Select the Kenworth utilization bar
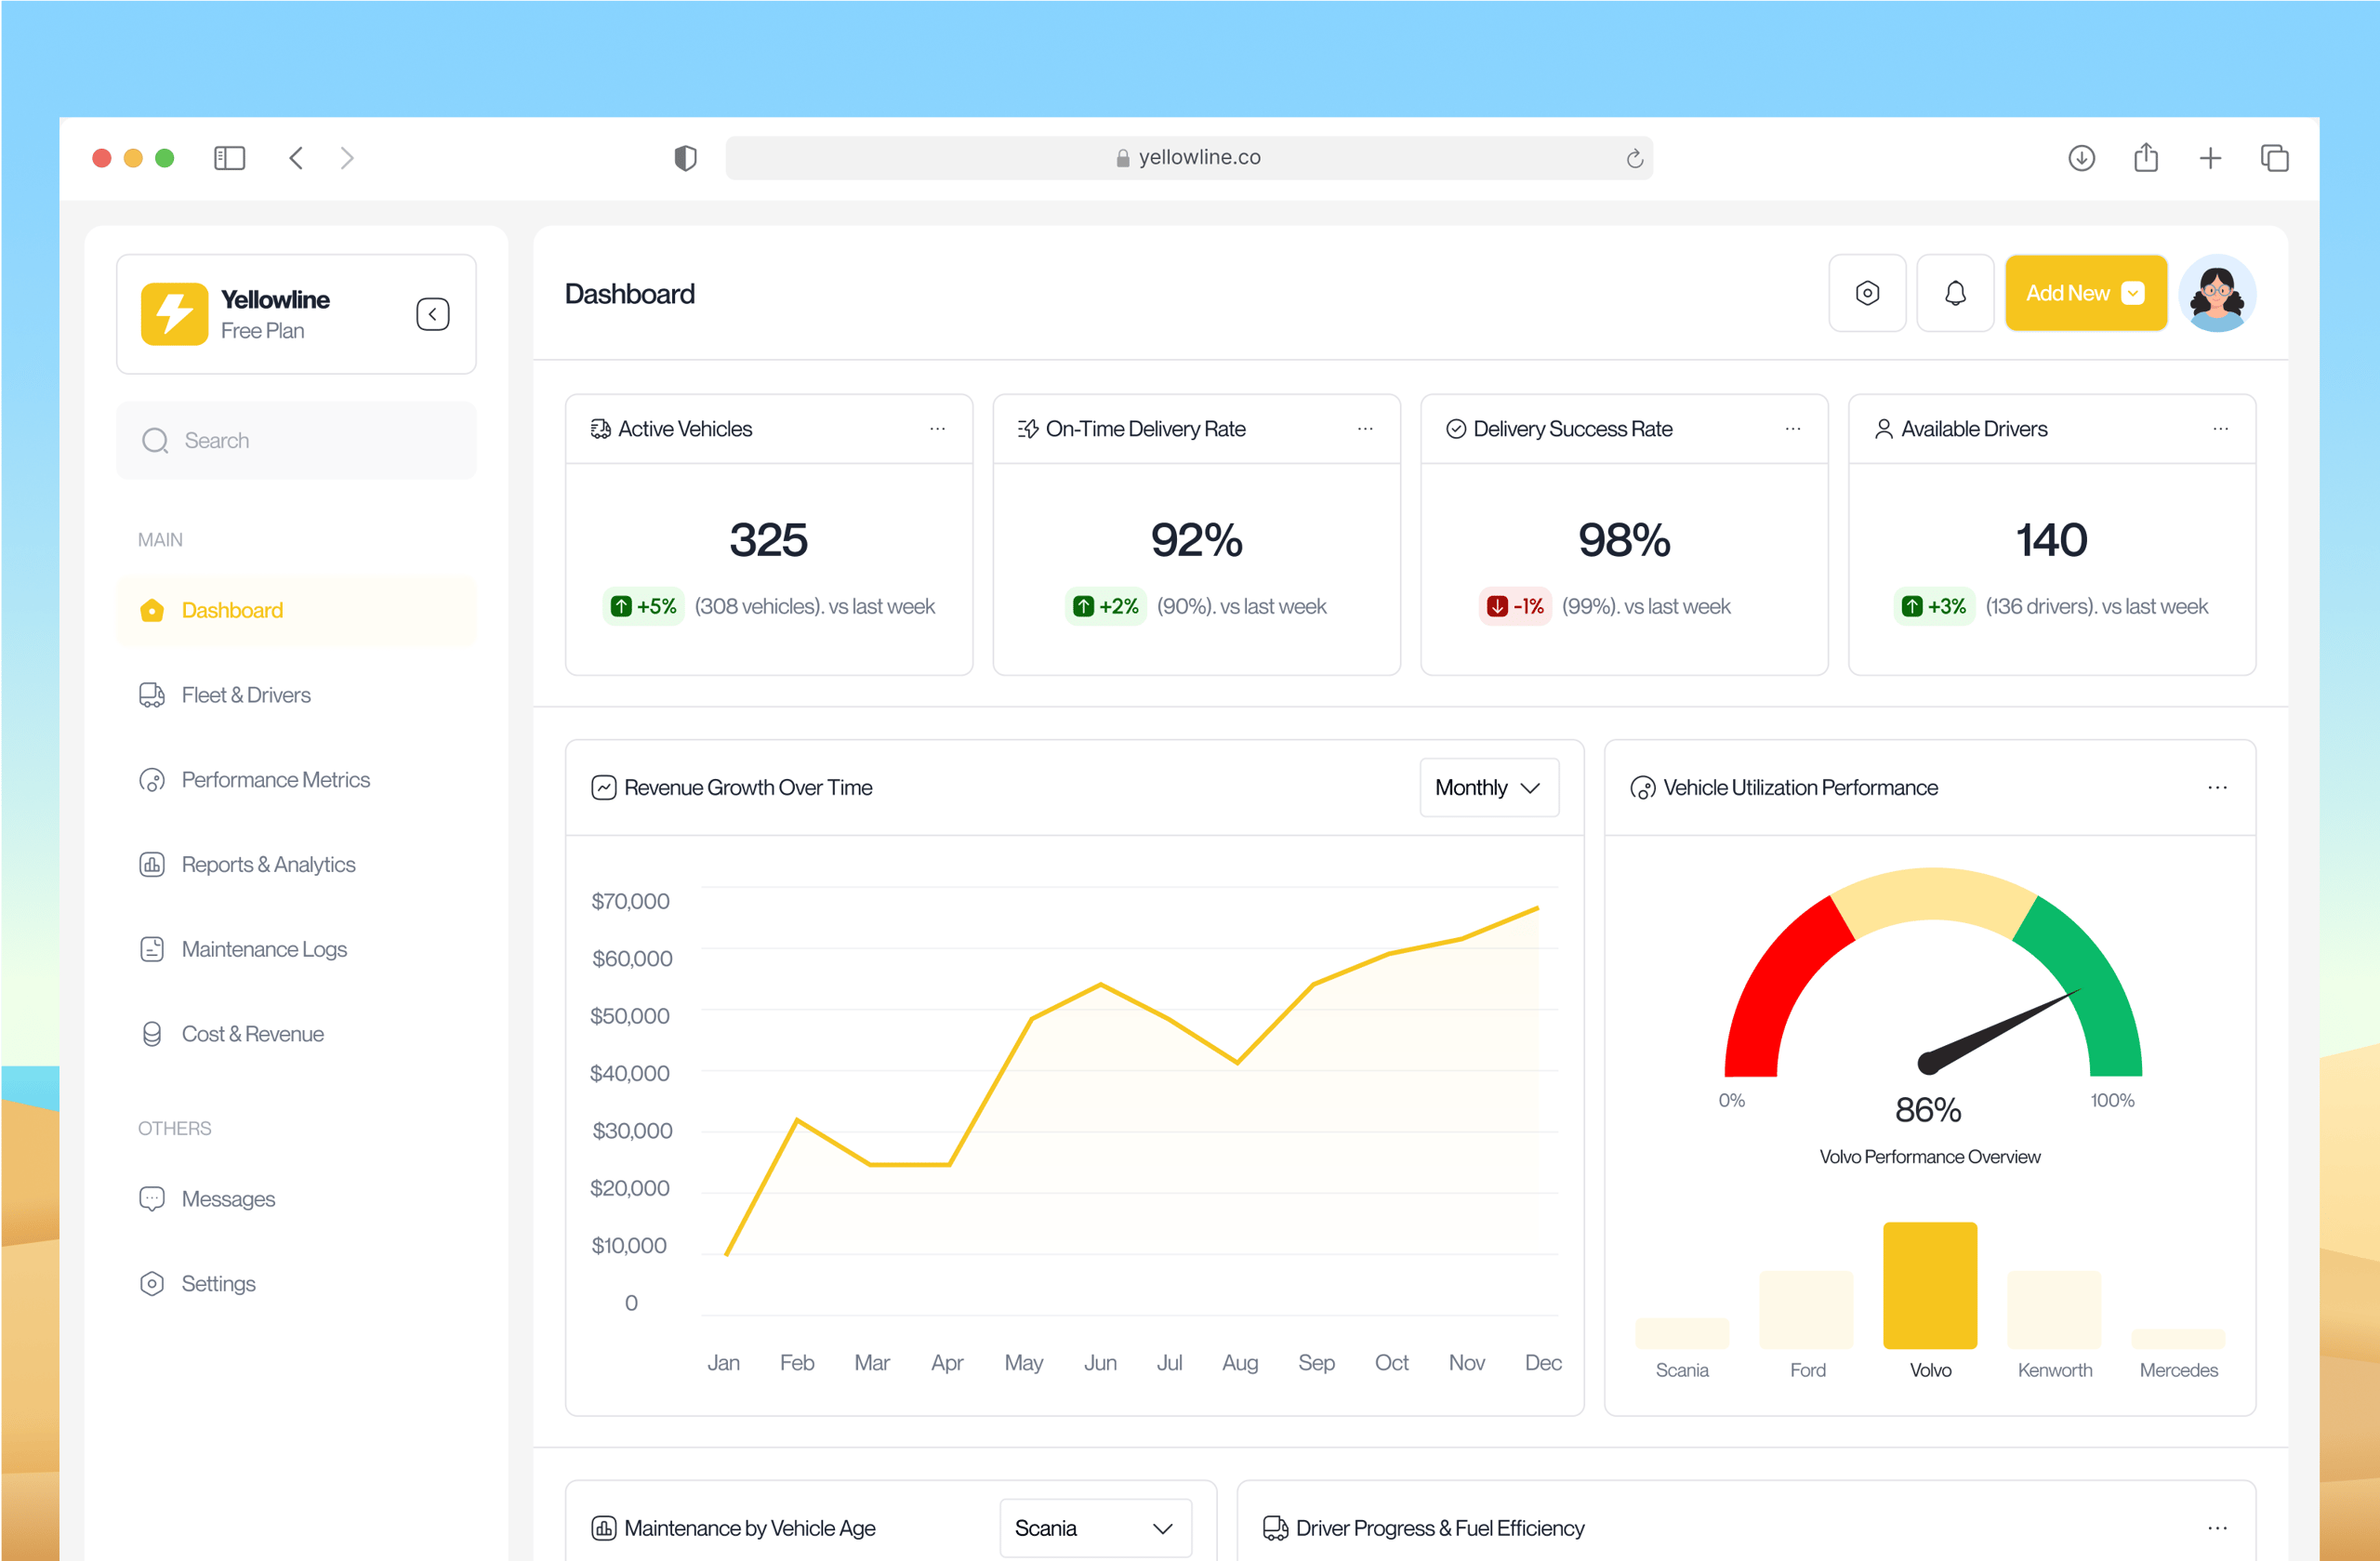The image size is (2380, 1561). [x=2054, y=1310]
